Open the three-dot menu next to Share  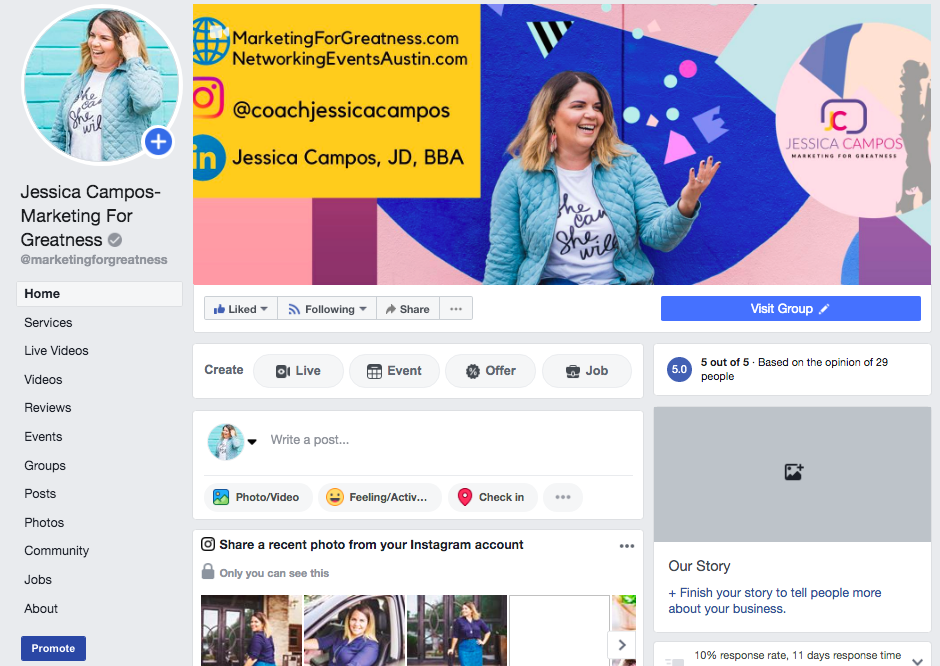(x=456, y=309)
